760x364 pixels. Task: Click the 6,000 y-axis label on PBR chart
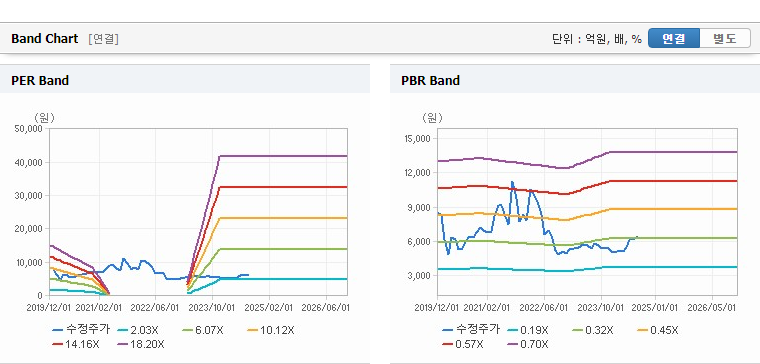pos(420,241)
